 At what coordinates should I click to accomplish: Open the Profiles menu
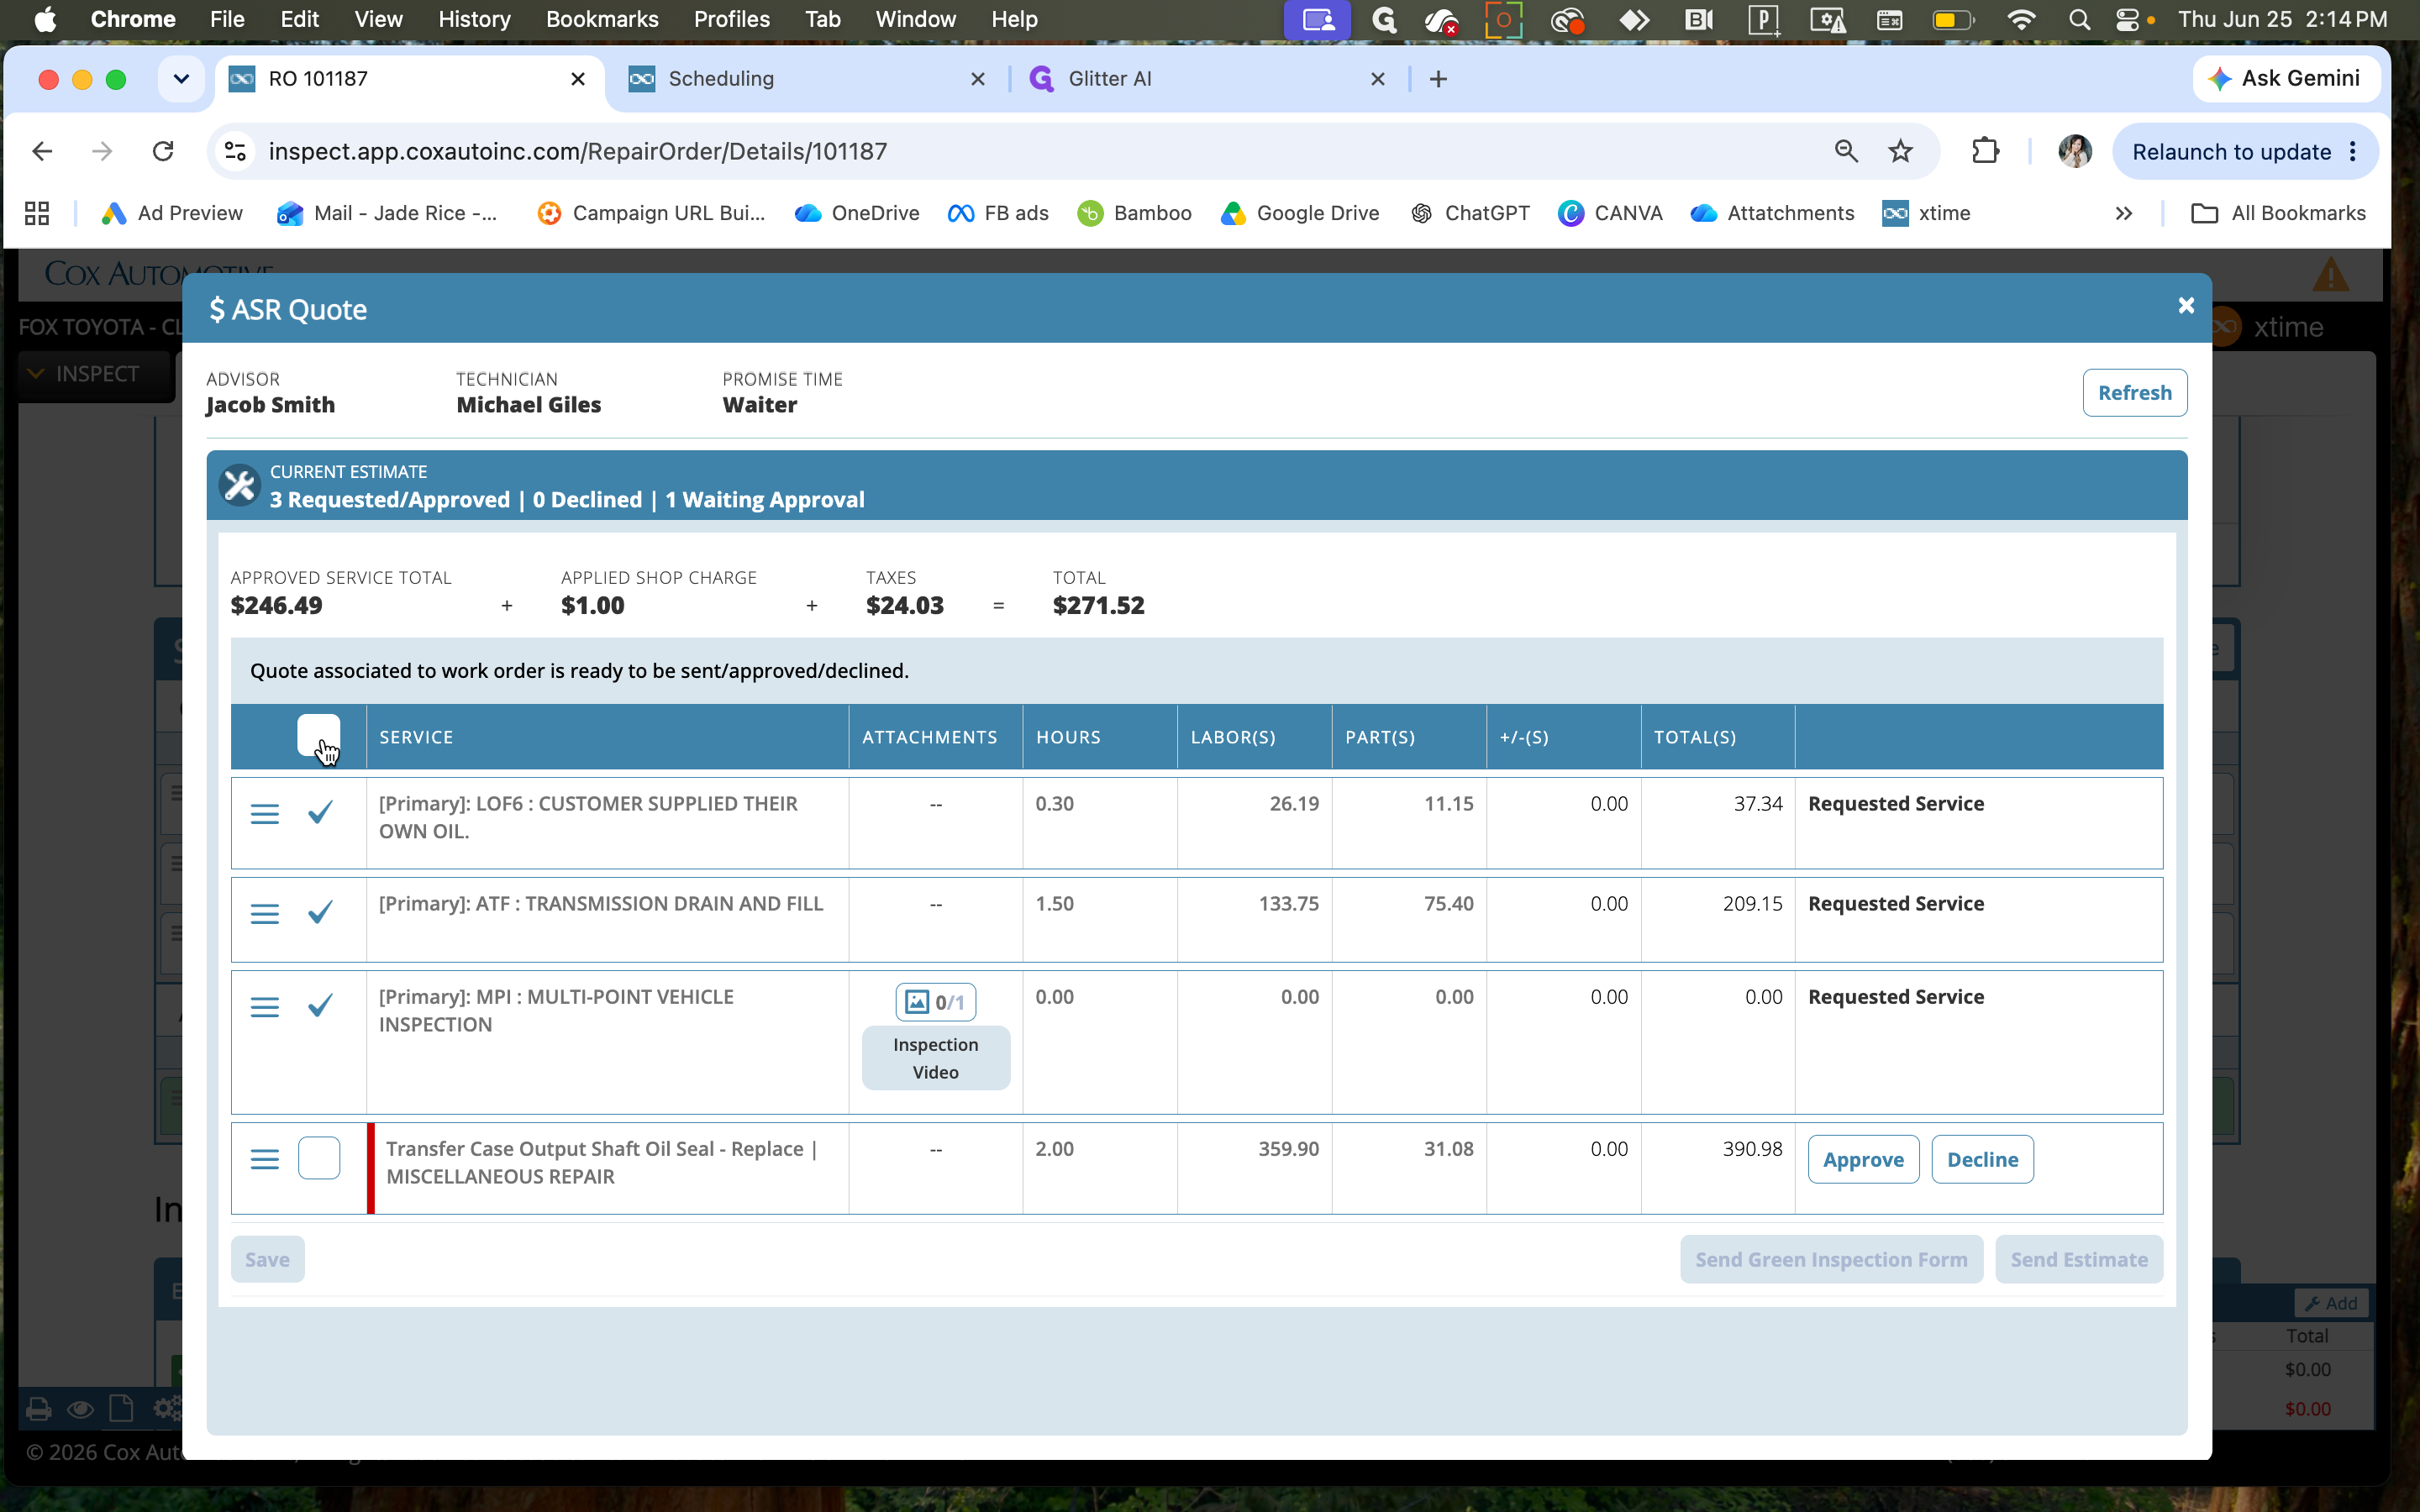point(731,20)
